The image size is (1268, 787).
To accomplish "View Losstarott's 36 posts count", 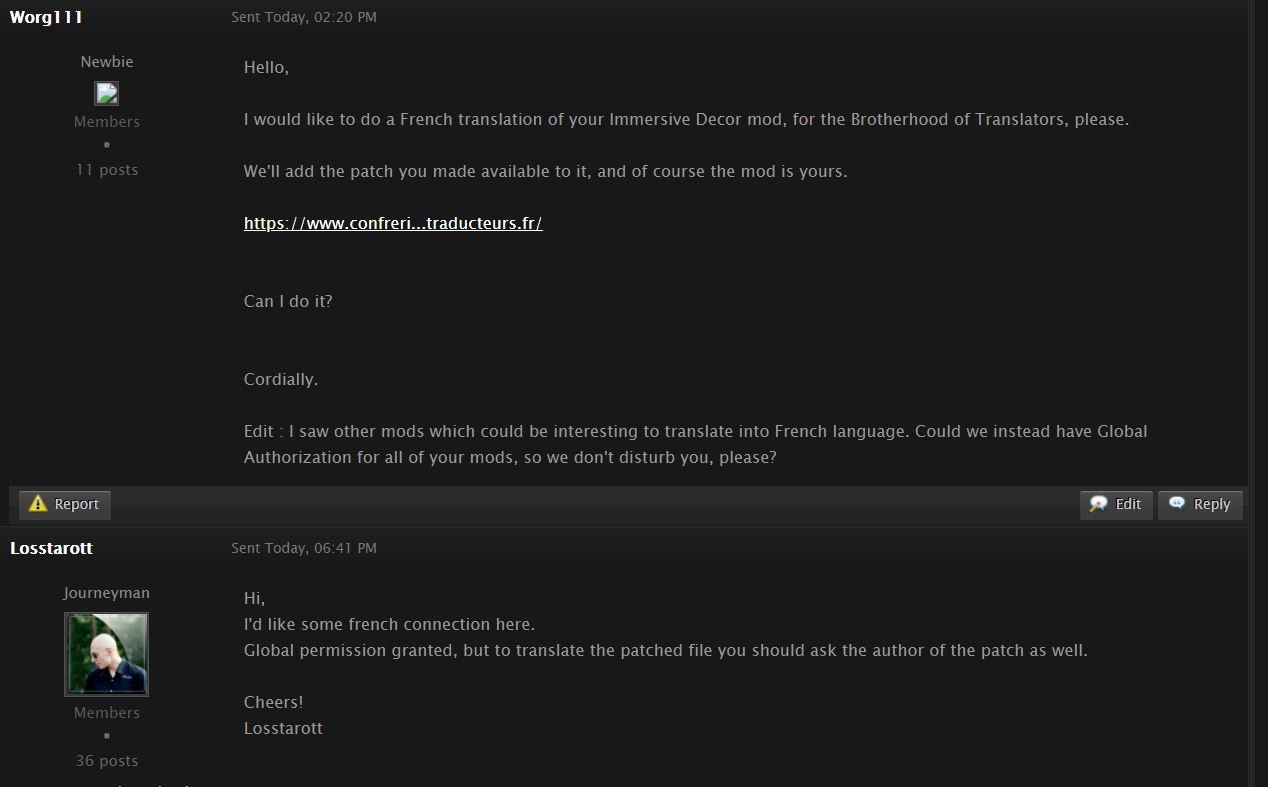I will (x=107, y=761).
